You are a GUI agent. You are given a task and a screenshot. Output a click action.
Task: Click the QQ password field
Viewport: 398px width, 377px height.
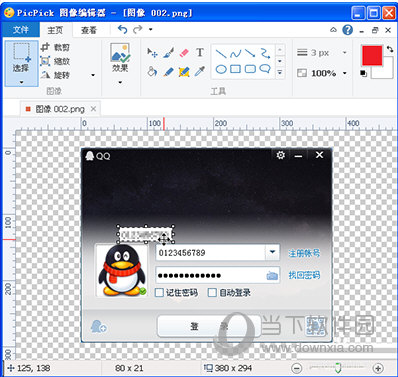[217, 275]
